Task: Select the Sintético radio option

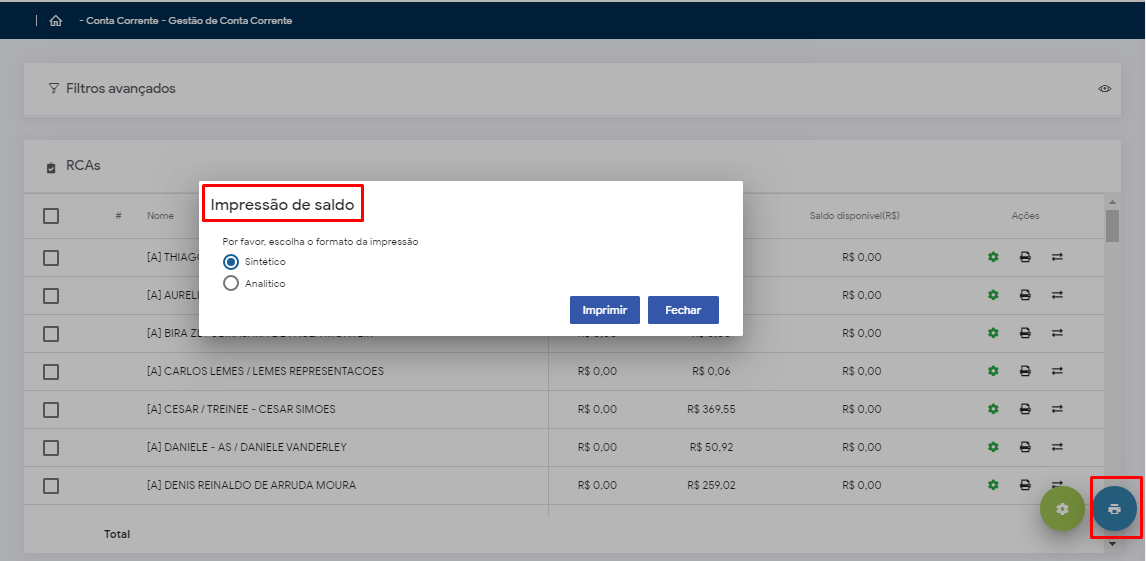Action: [x=231, y=262]
